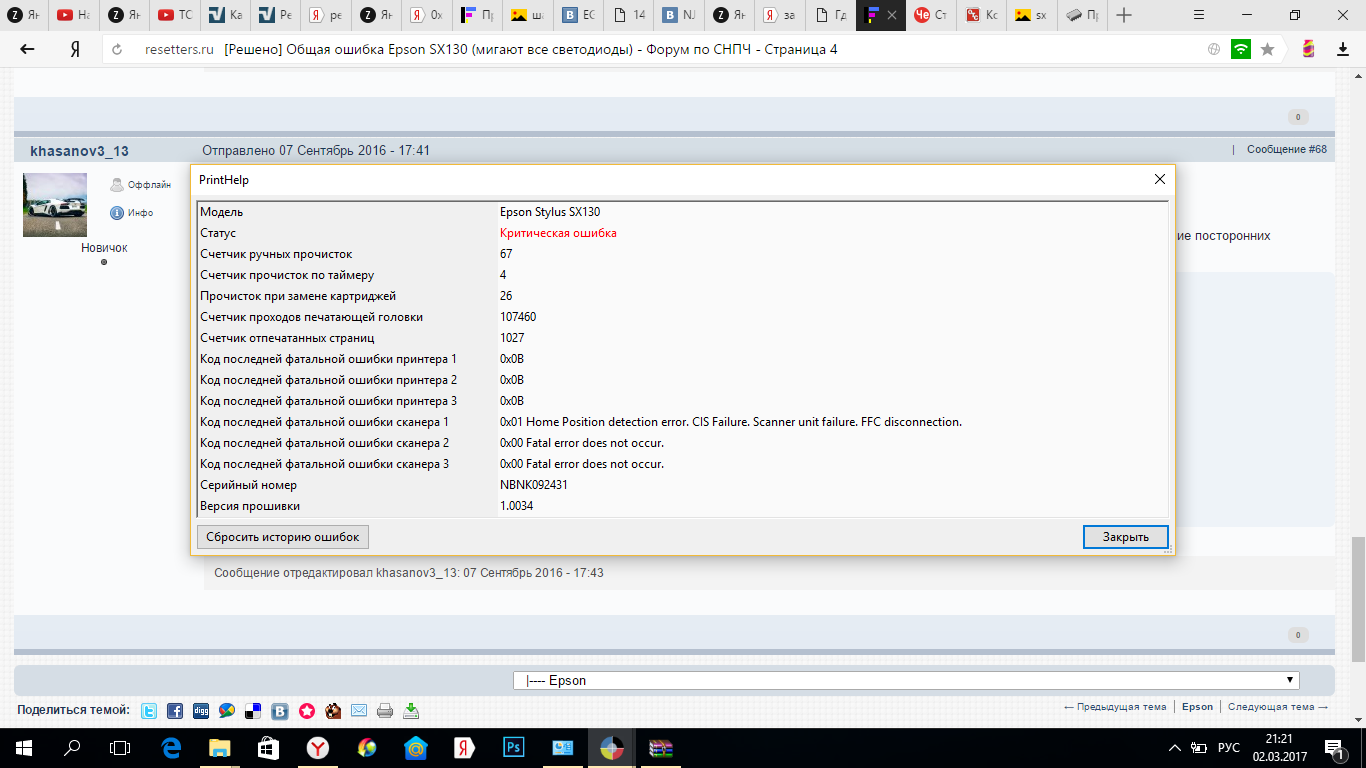The image size is (1366, 768).
Task: Share the topic on Delicious
Action: click(254, 711)
